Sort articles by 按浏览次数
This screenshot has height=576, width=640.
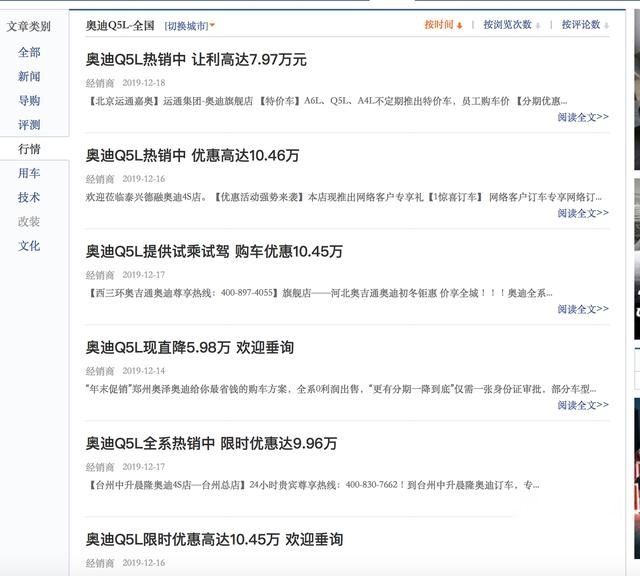coord(511,25)
